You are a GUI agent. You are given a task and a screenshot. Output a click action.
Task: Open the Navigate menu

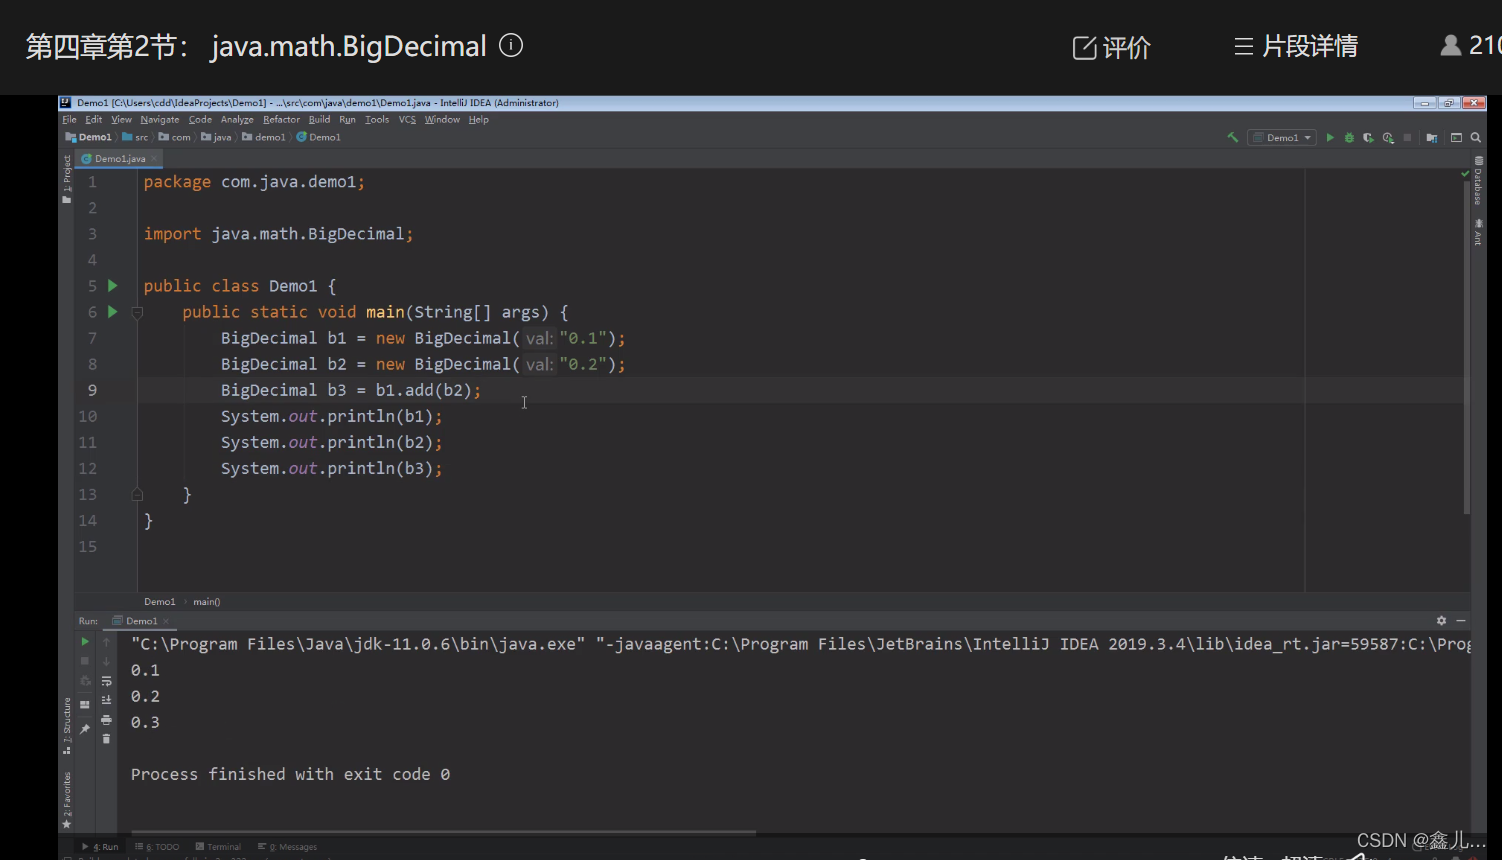point(160,120)
